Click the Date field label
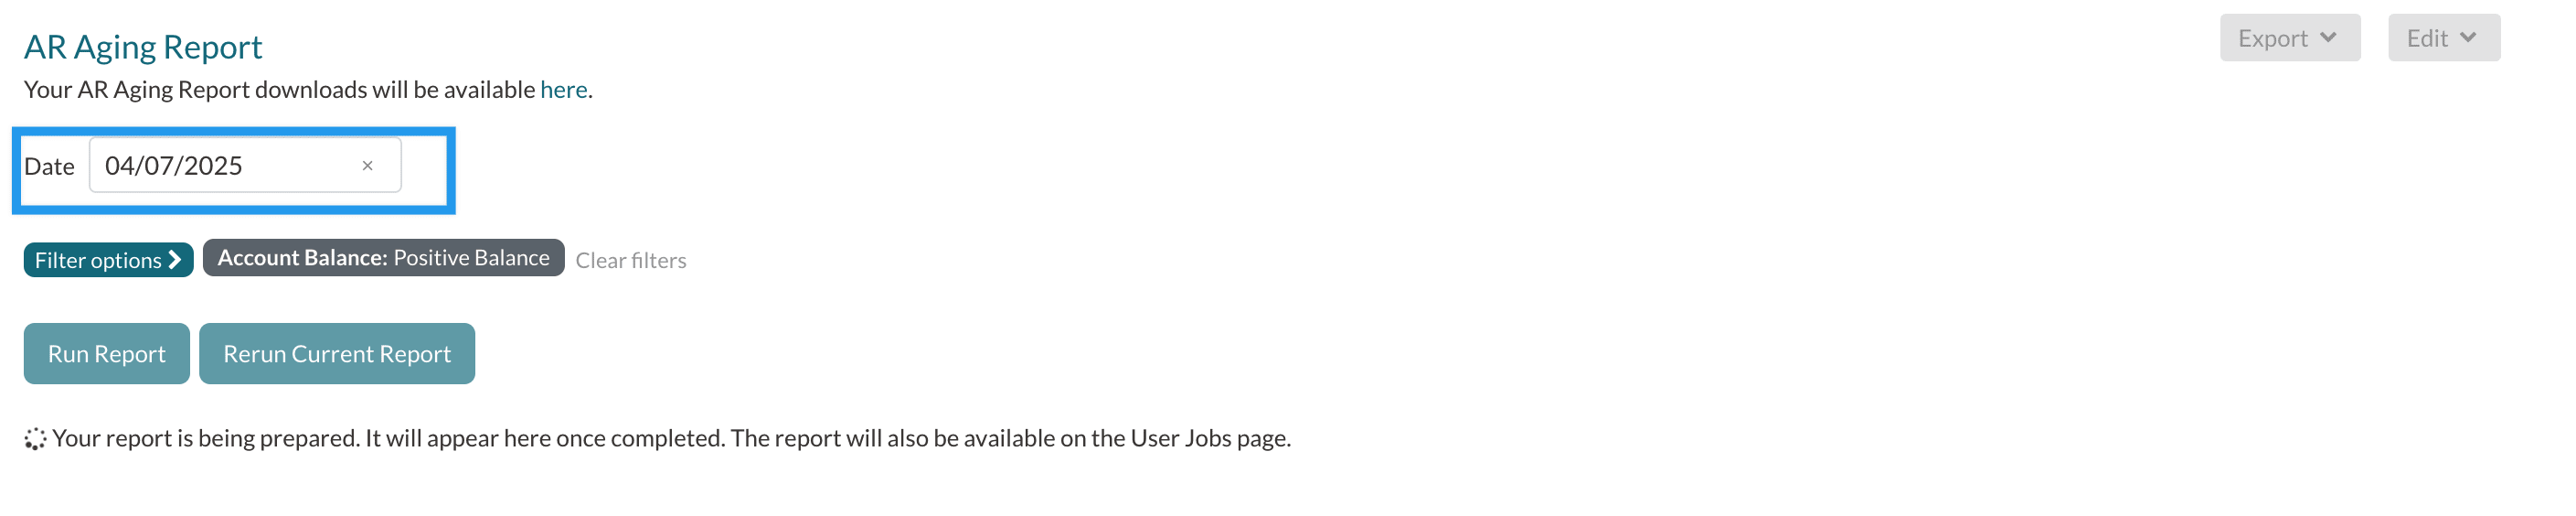This screenshot has height=516, width=2576. (x=49, y=167)
